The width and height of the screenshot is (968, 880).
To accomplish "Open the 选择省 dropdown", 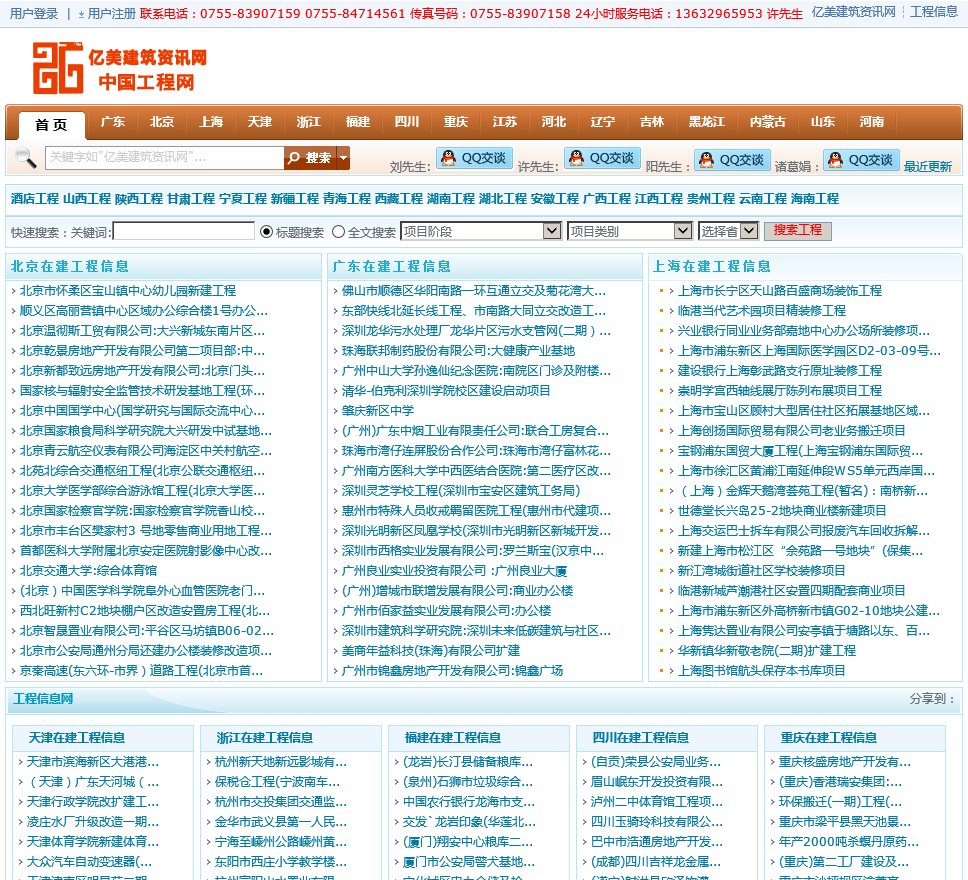I will pos(728,231).
